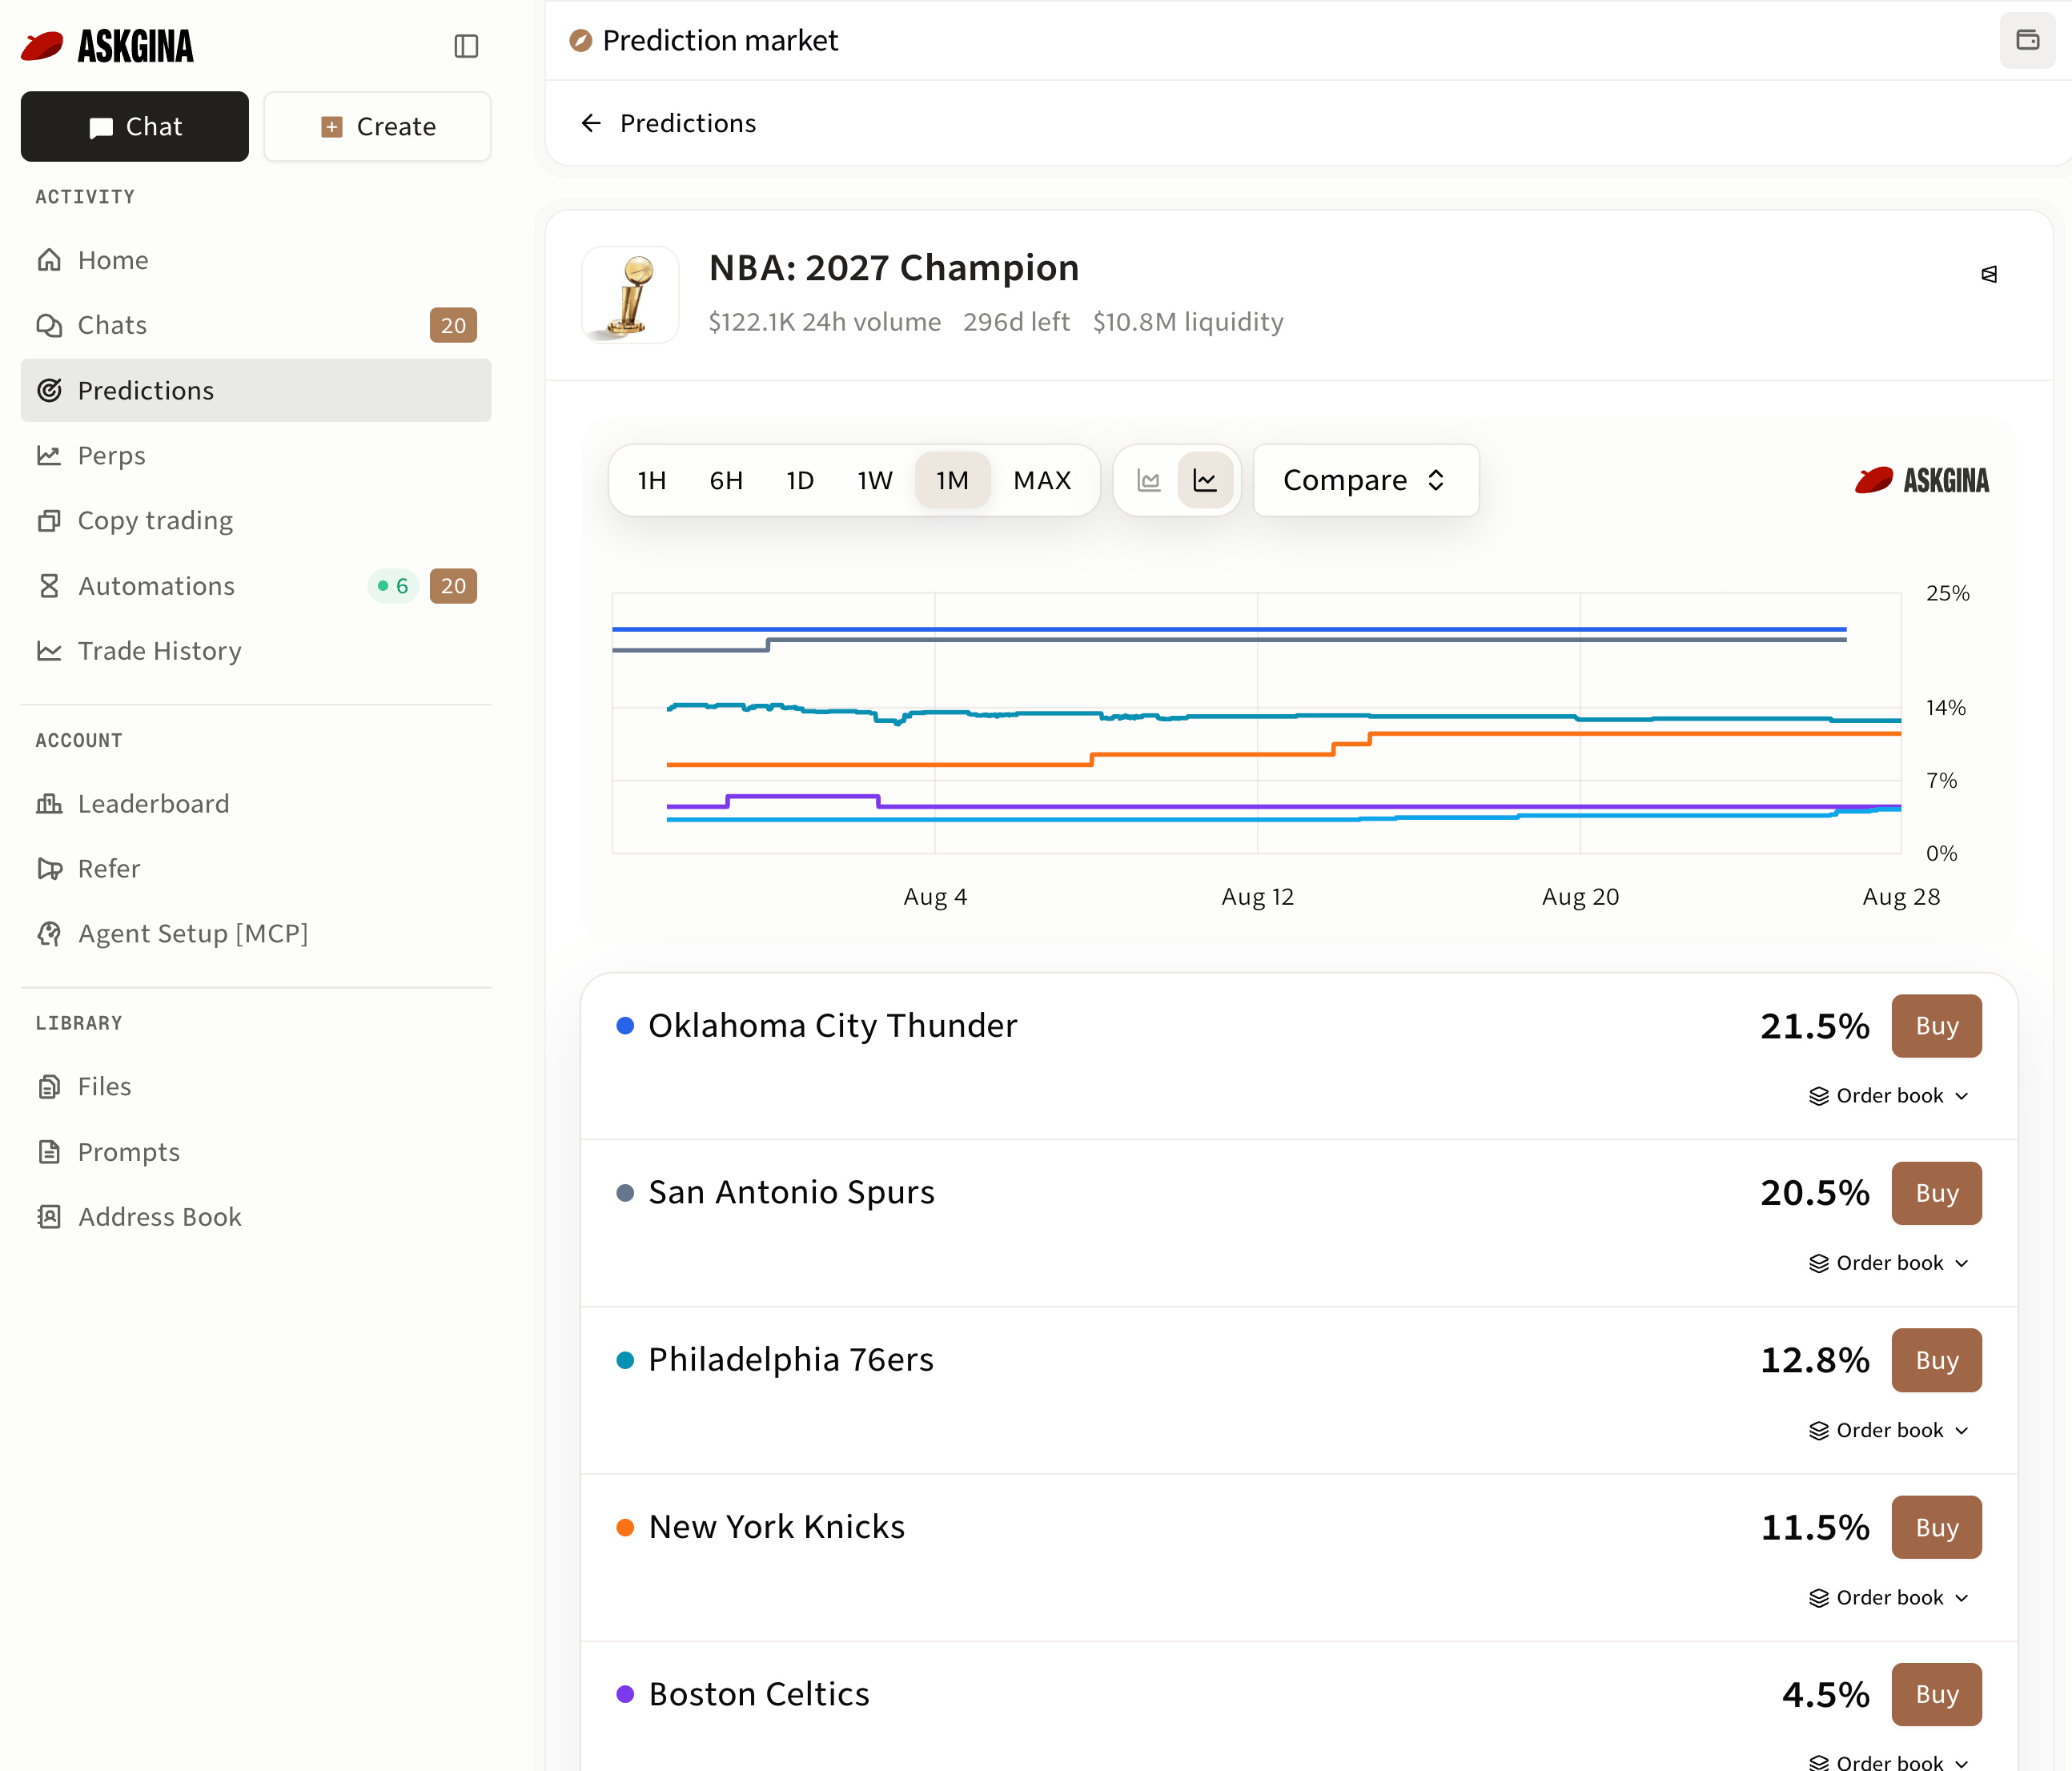
Task: Buy San Antonio Spurs
Action: [1936, 1193]
